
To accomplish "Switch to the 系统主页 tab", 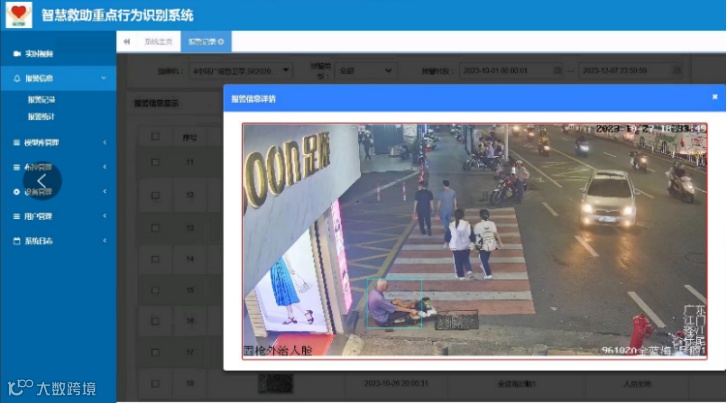I will (158, 42).
